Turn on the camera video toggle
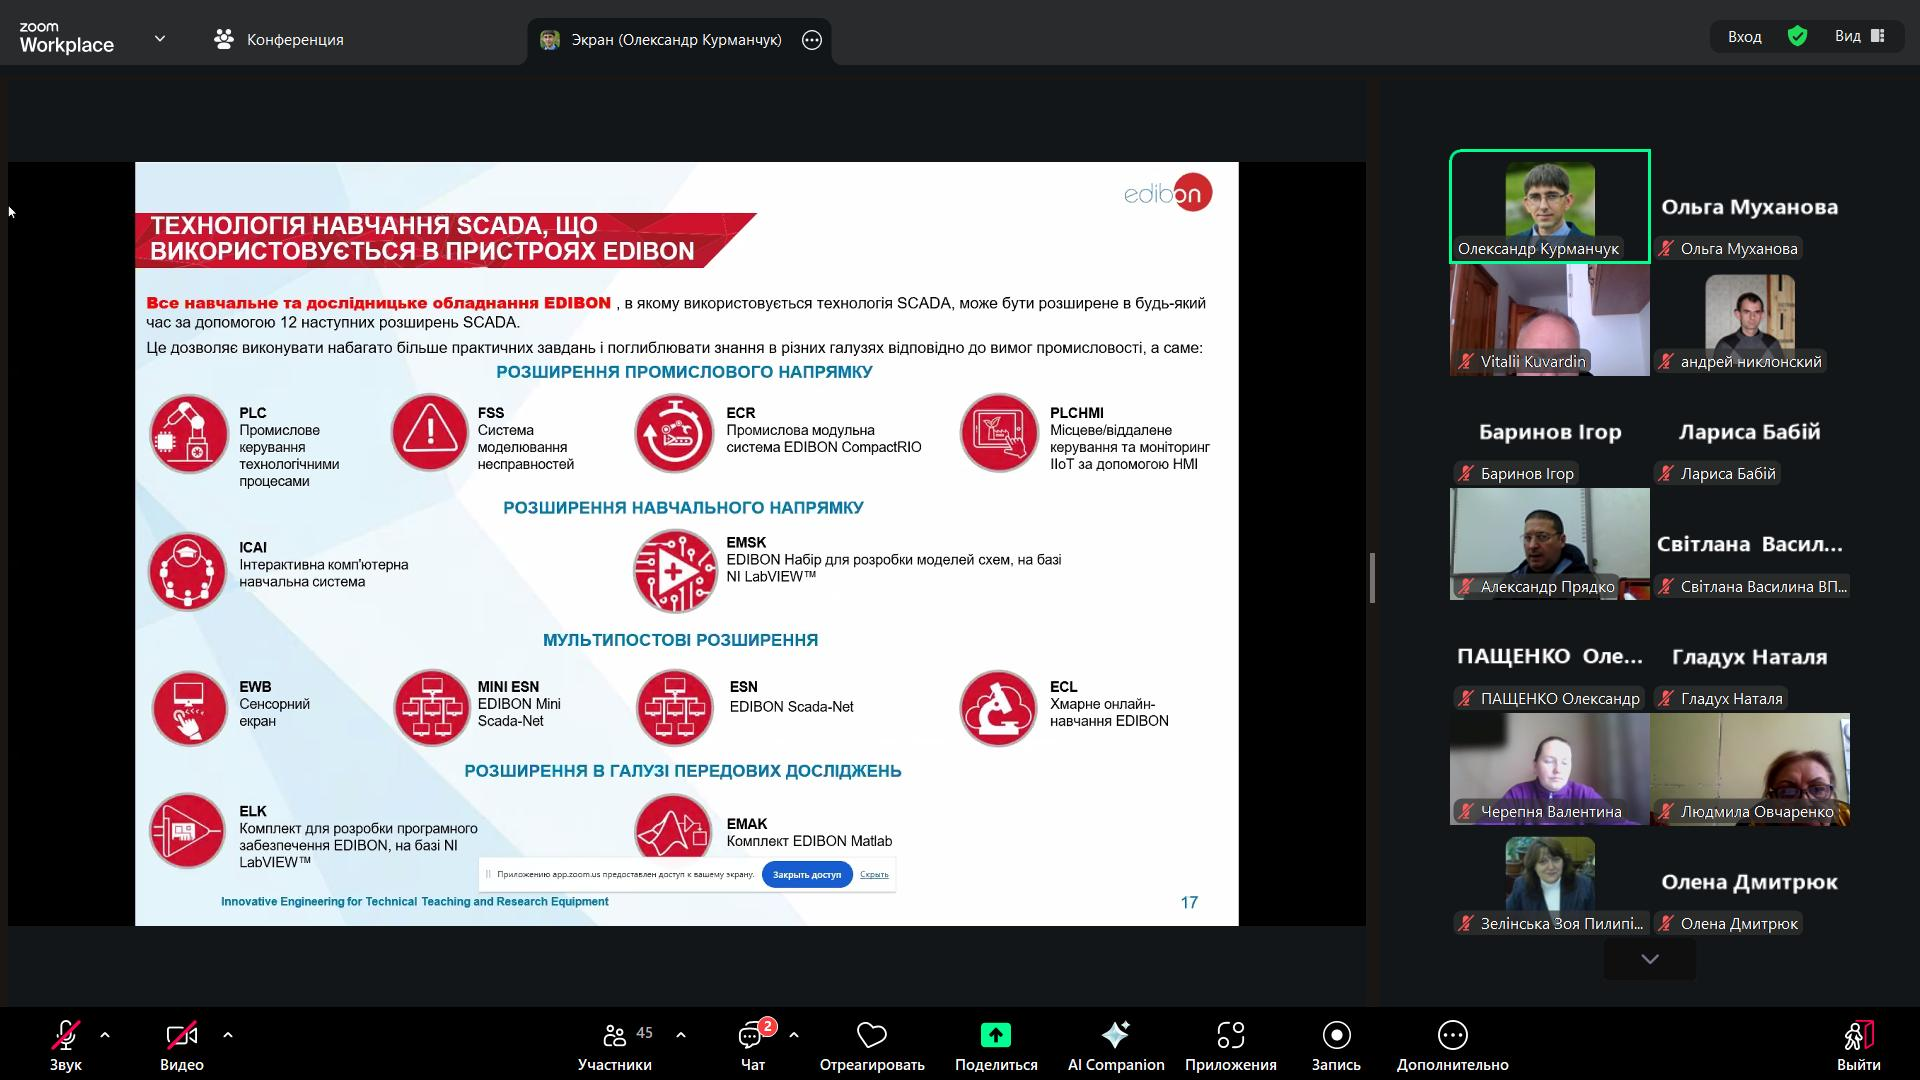The width and height of the screenshot is (1920, 1080). coord(181,1035)
